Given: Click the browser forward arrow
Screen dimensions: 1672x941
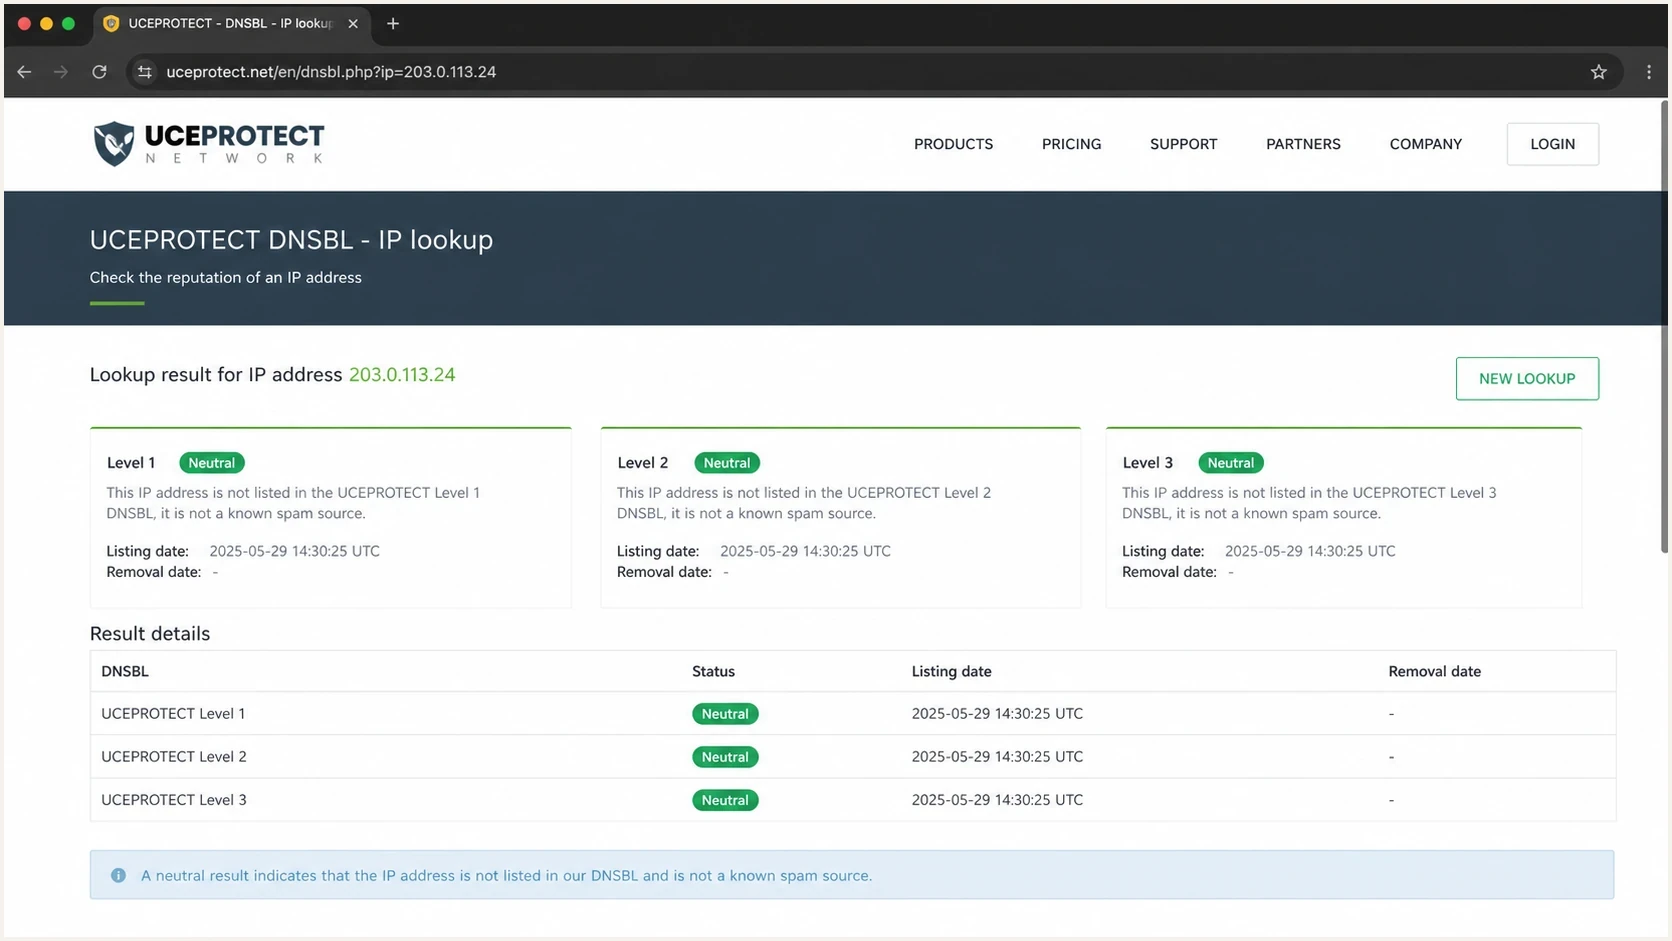Looking at the screenshot, I should point(61,72).
